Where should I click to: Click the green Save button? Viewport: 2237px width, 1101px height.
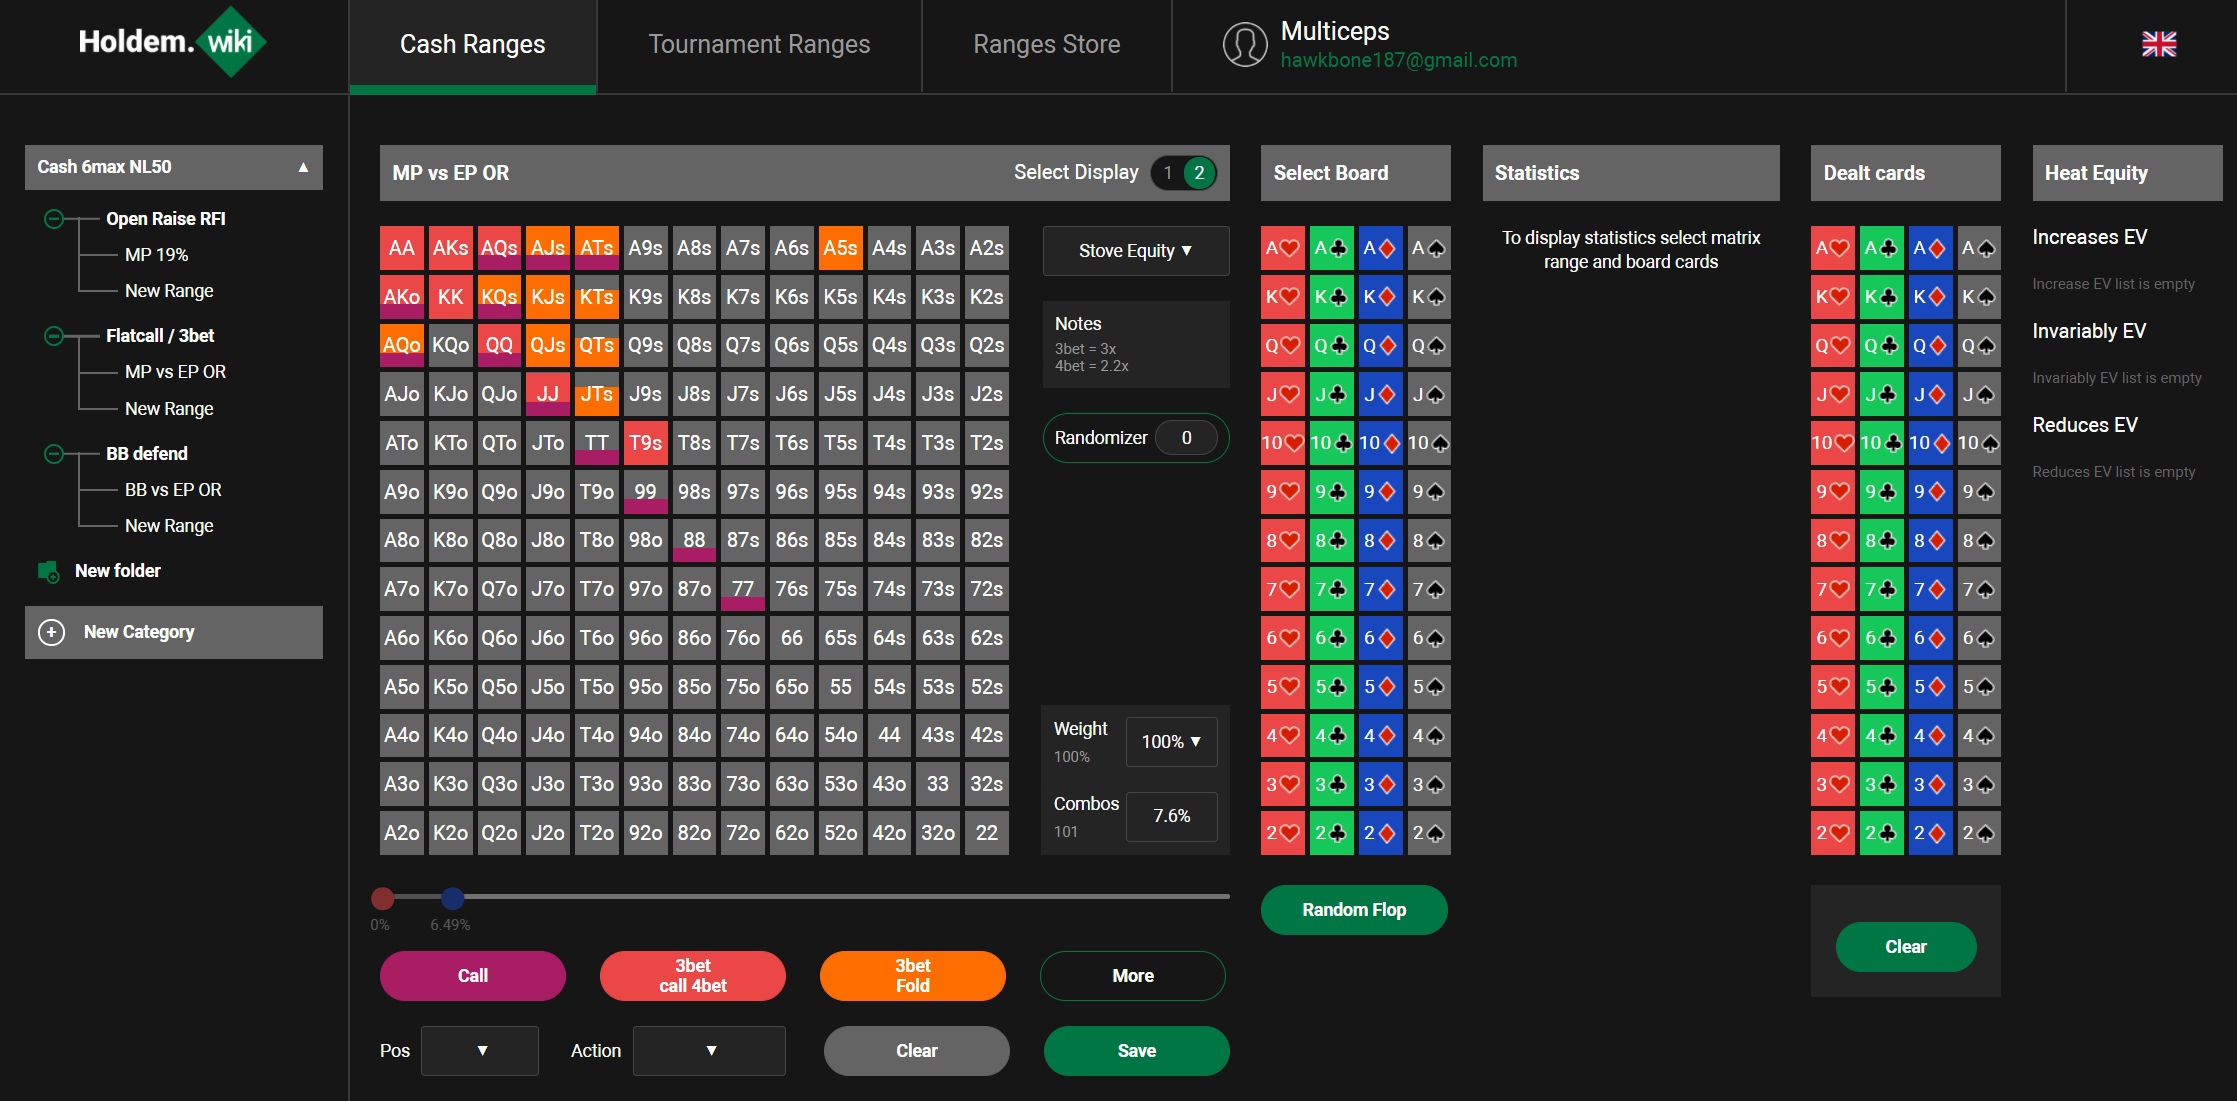pos(1137,1051)
